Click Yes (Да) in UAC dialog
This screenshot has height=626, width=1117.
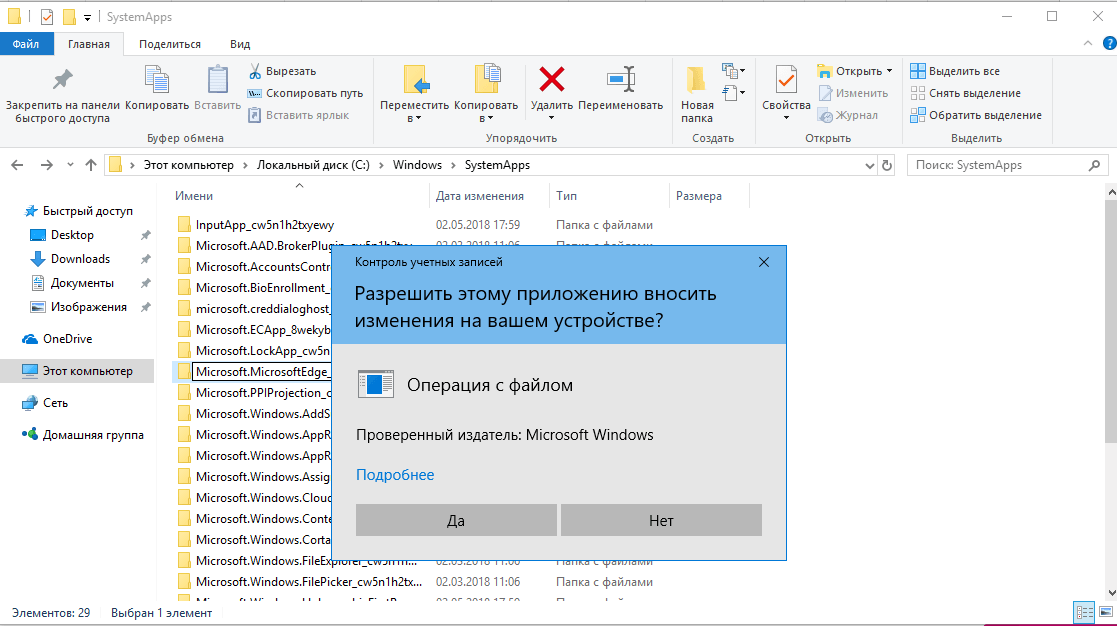tap(456, 521)
